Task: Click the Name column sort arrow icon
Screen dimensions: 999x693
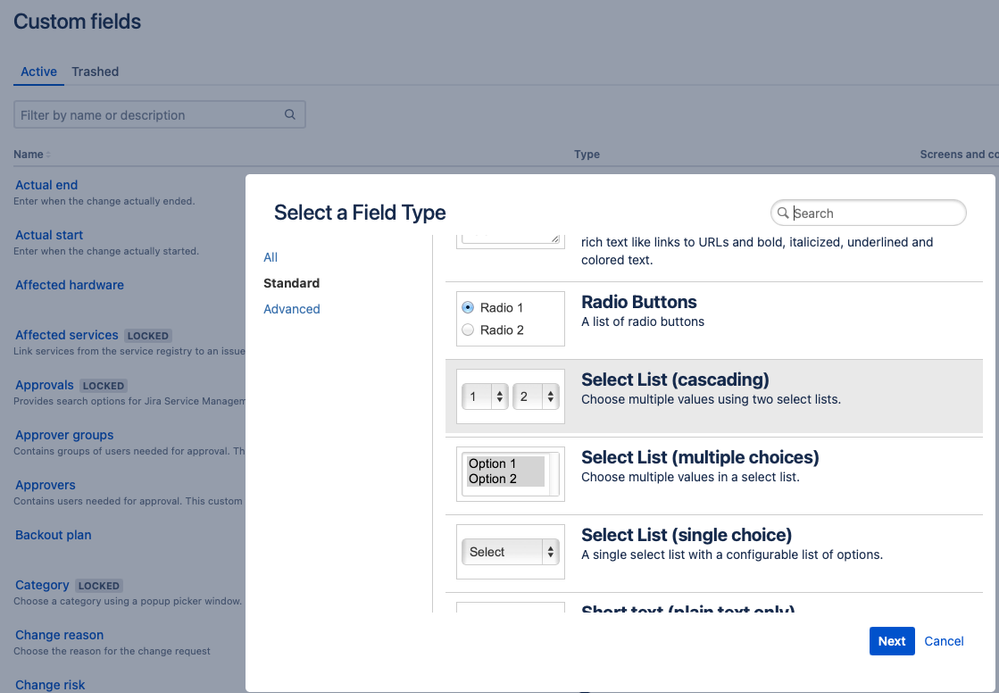Action: (48, 155)
